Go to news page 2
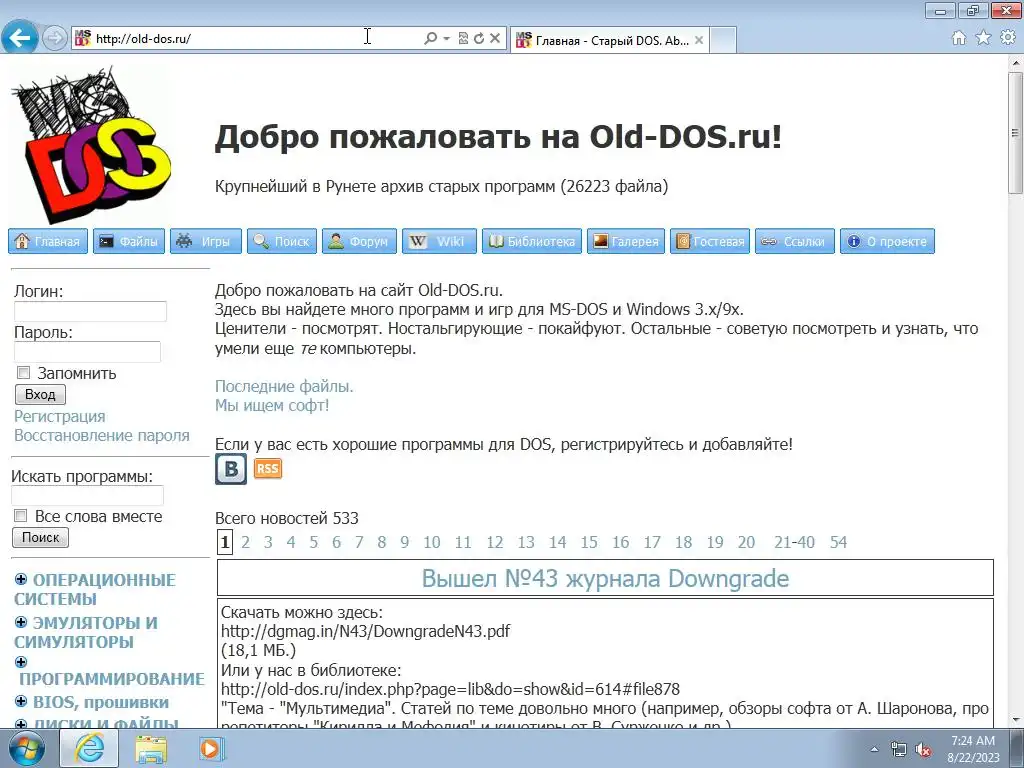 (246, 542)
